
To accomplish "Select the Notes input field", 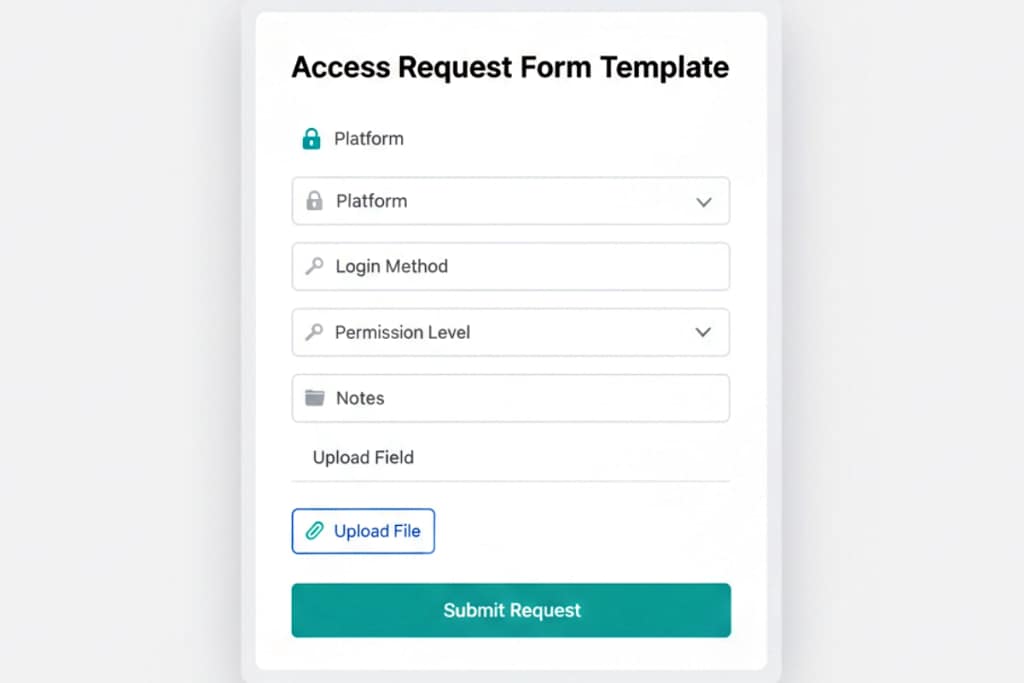I will pyautogui.click(x=510, y=397).
